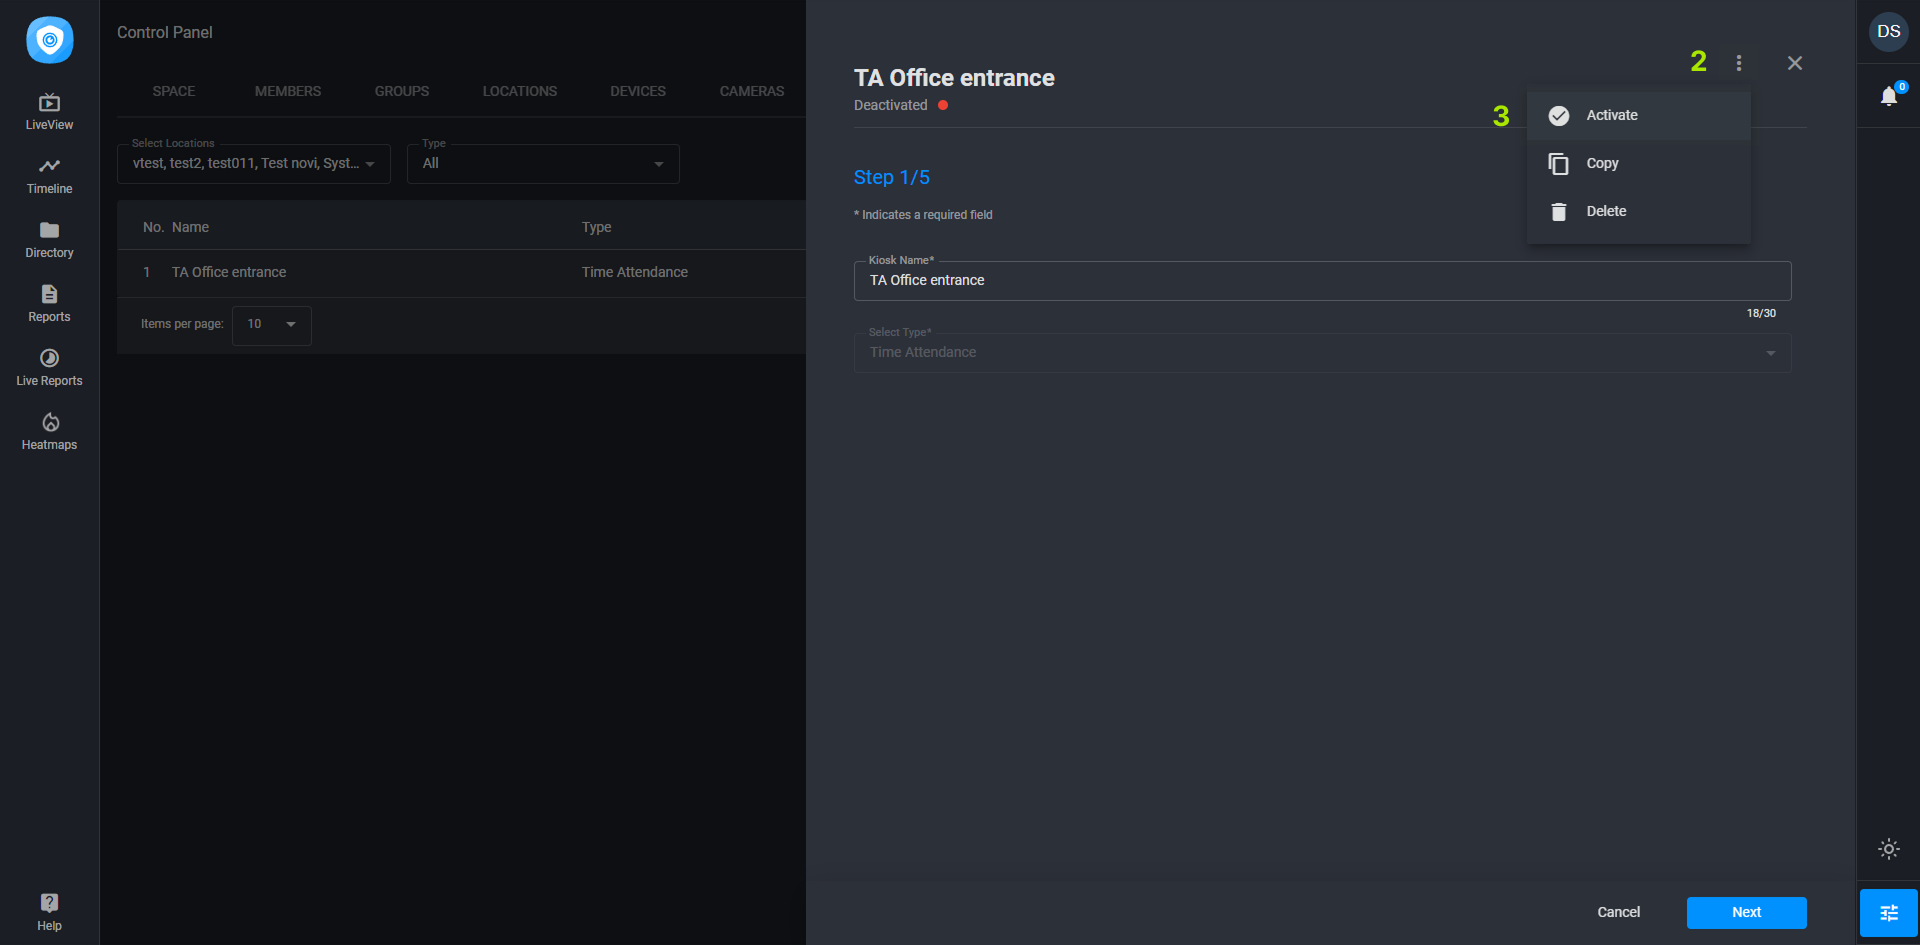This screenshot has height=945, width=1920.
Task: Expand the Select Locations dropdown
Action: [254, 164]
